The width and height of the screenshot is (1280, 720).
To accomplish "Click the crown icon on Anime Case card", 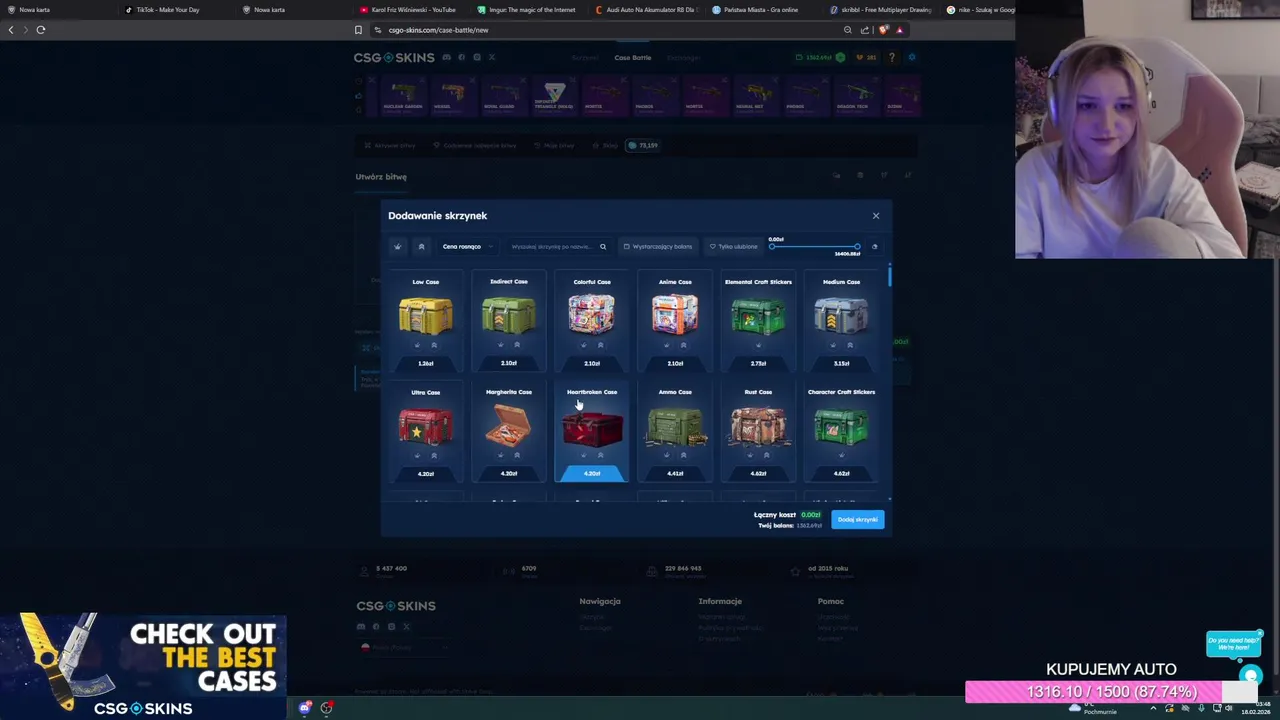I will tap(666, 345).
